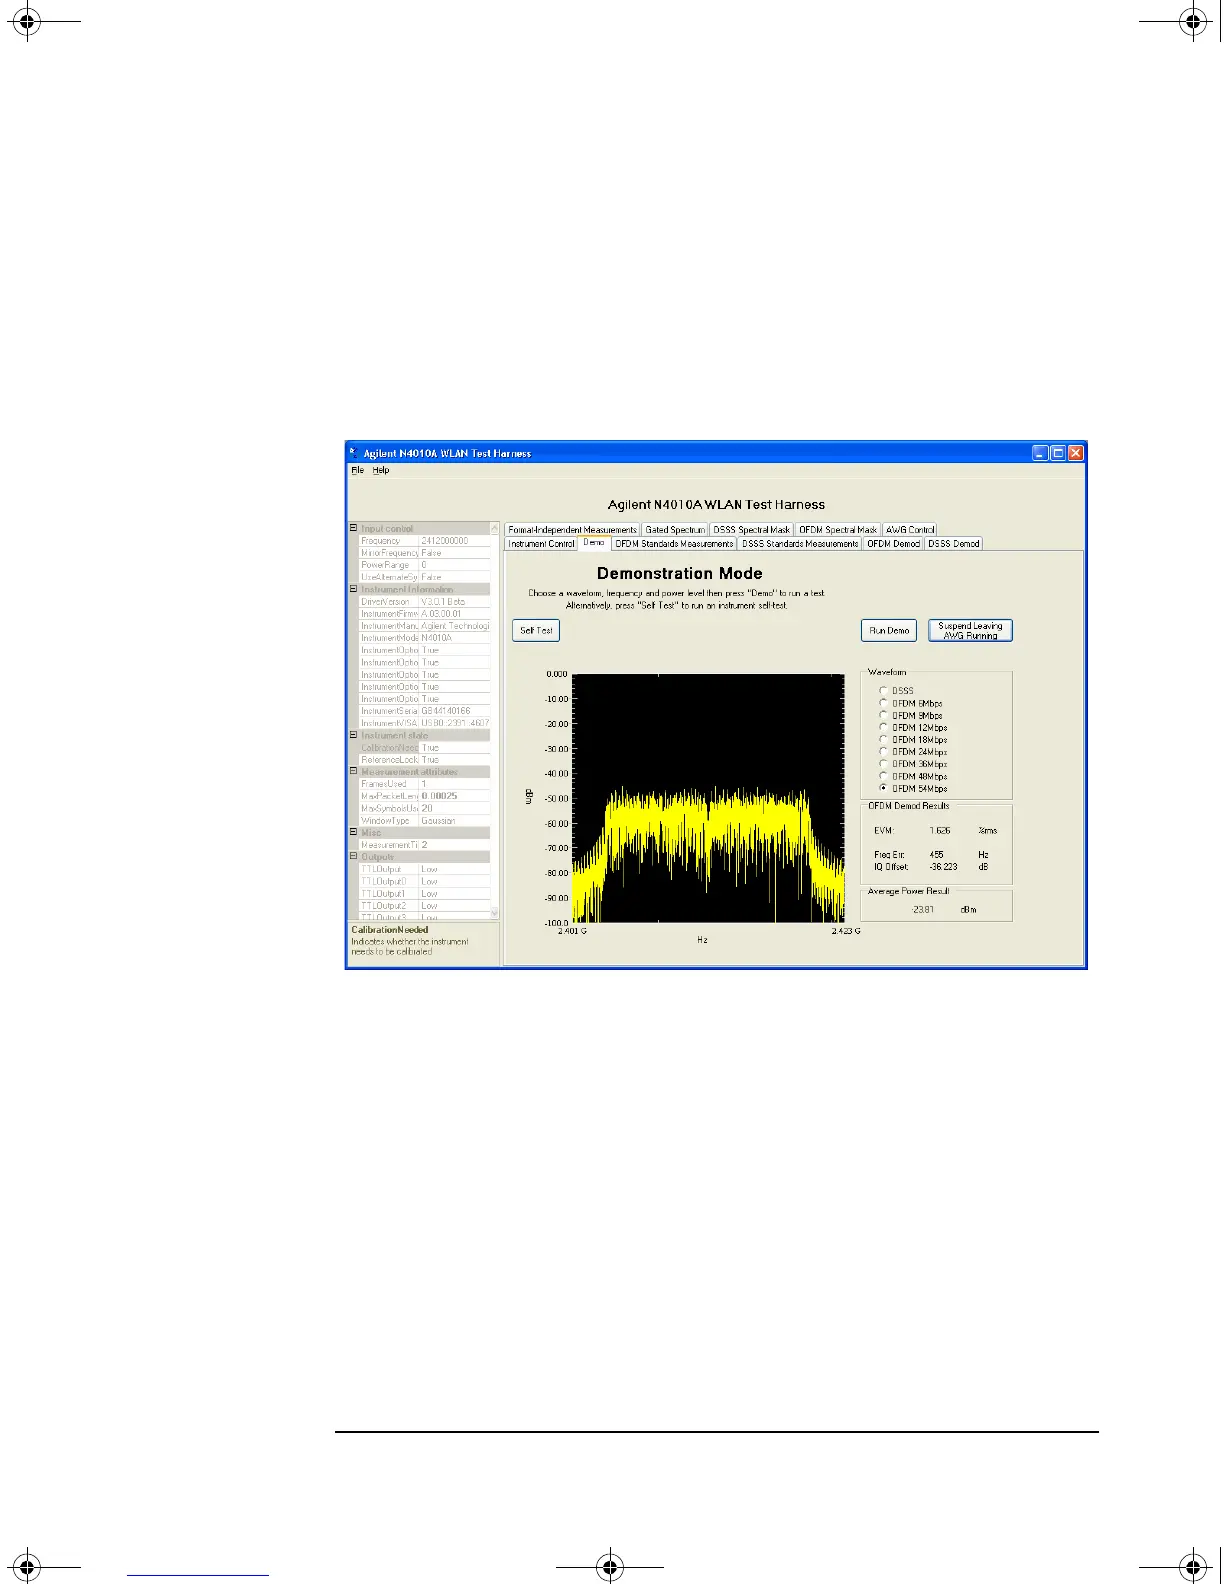Click the model value N4010A
This screenshot has height=1584, width=1224.
click(x=454, y=638)
